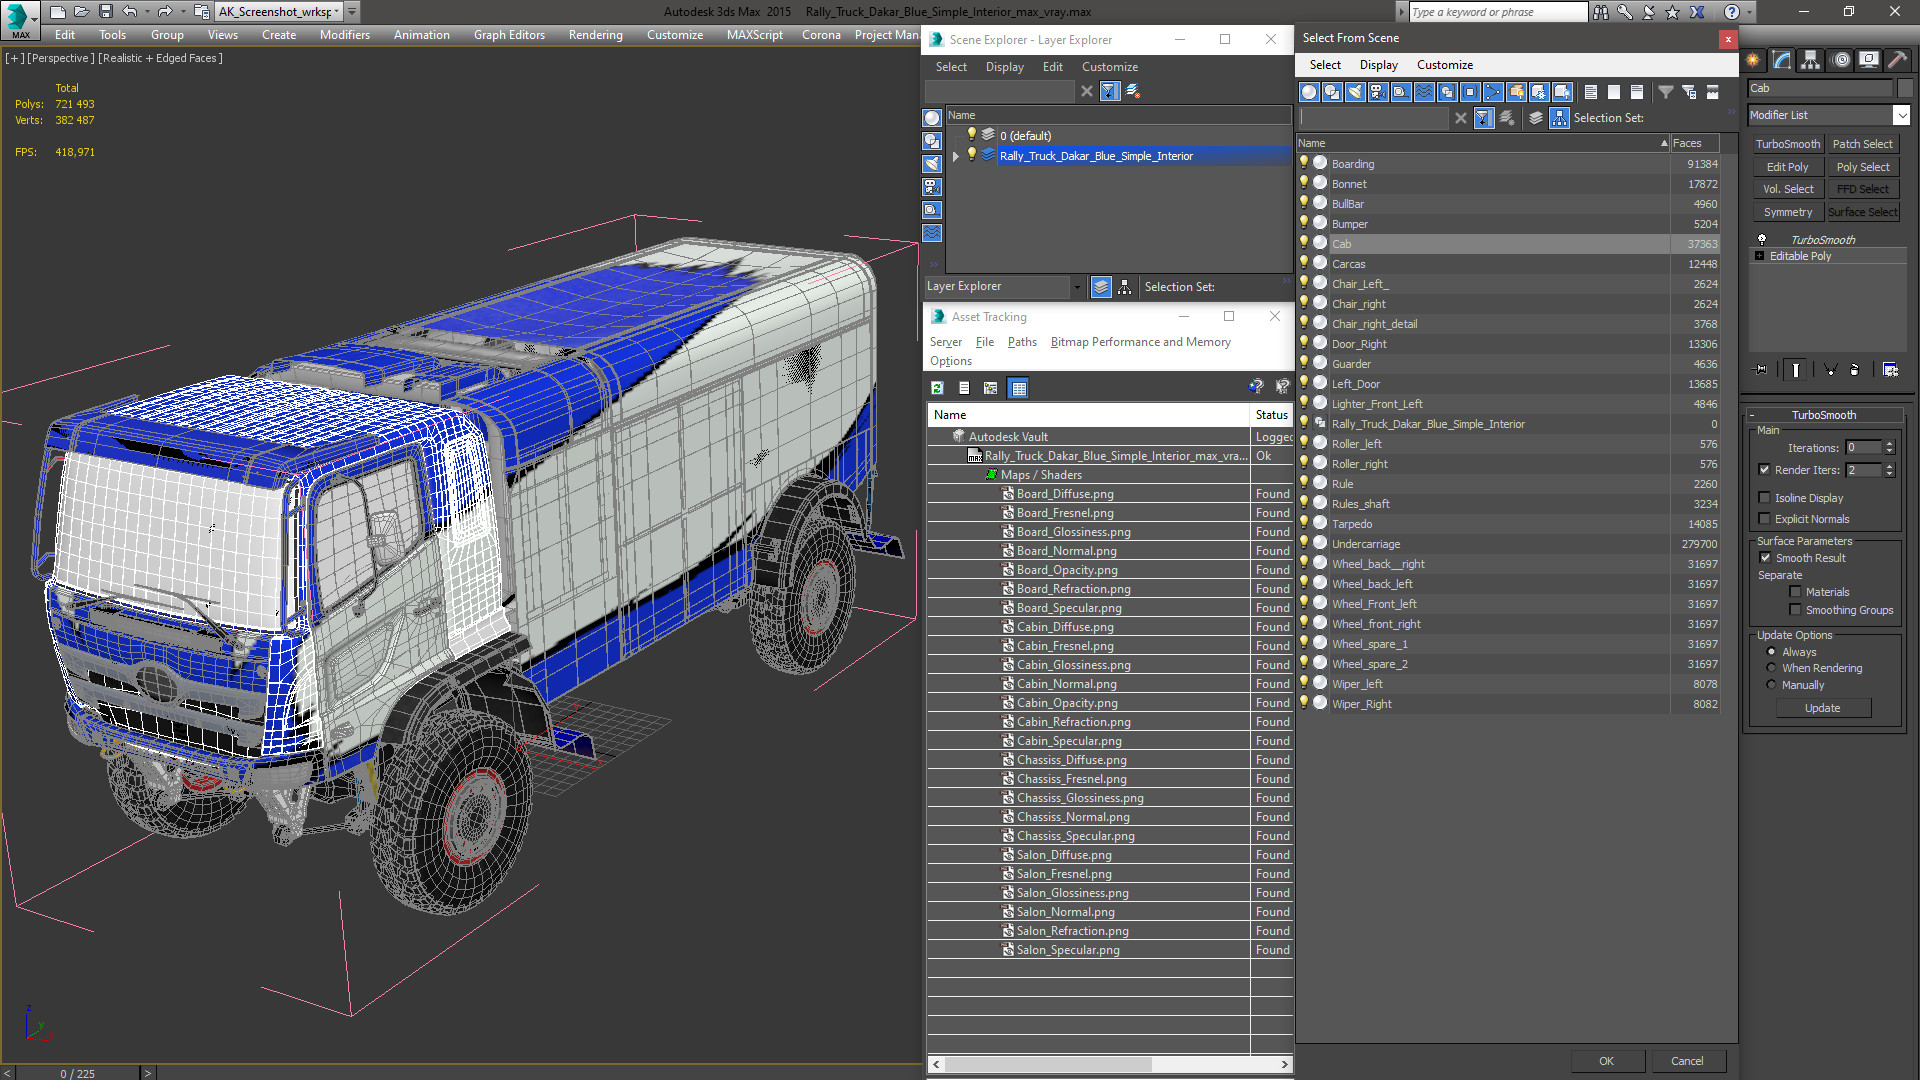This screenshot has height=1080, width=1920.
Task: Open the Modifiers menu
Action: click(x=345, y=35)
